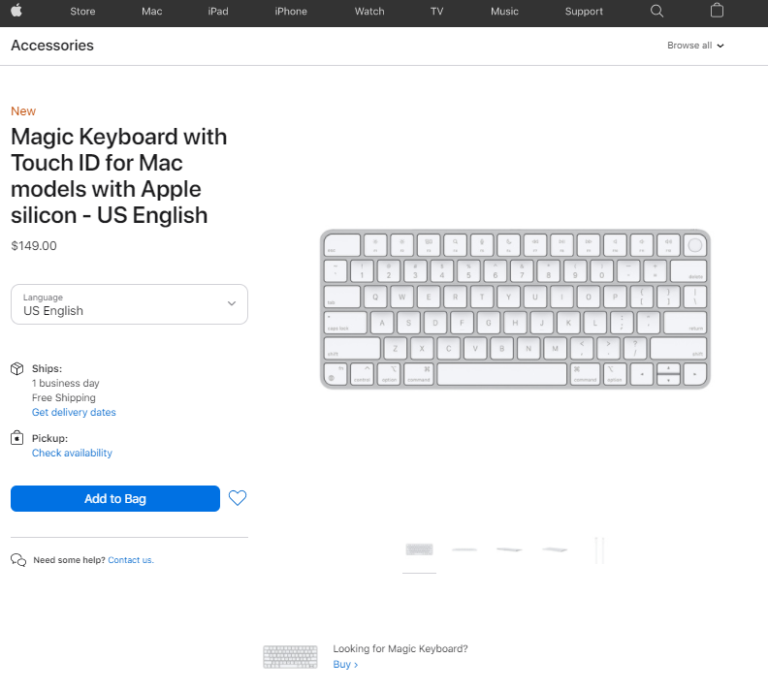768x690 pixels.
Task: Click the Check availability link
Action: pos(72,453)
